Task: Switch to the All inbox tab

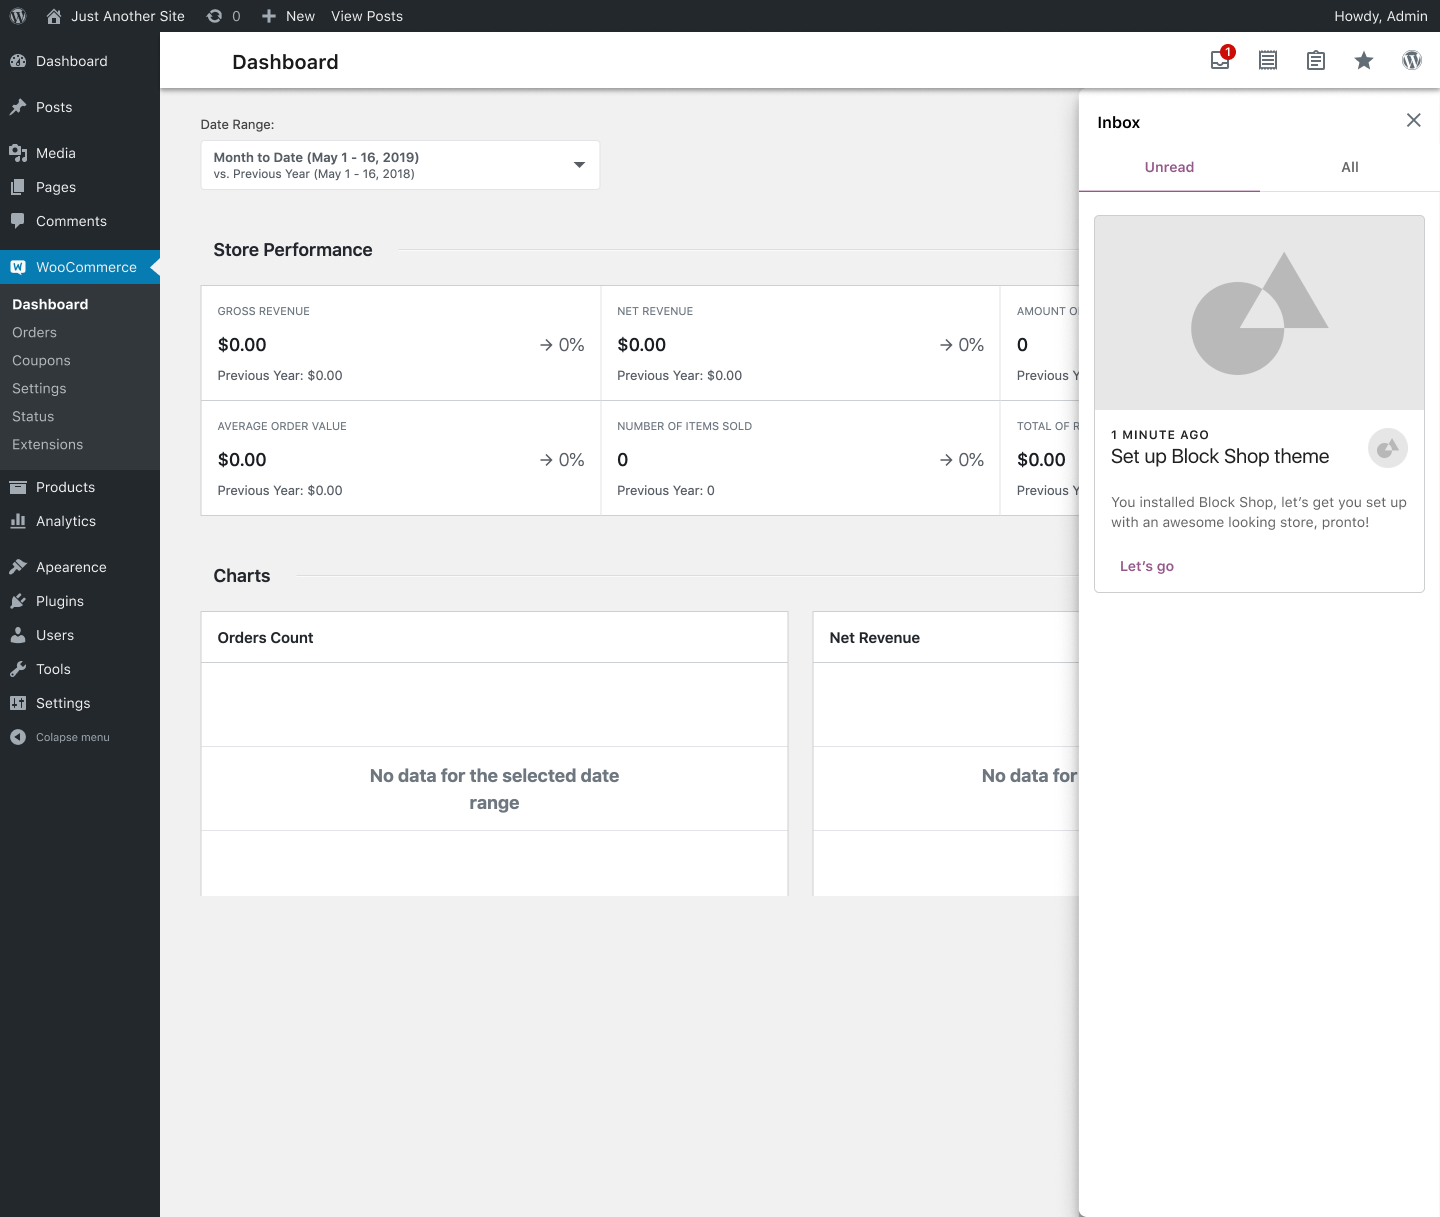Action: (x=1350, y=167)
